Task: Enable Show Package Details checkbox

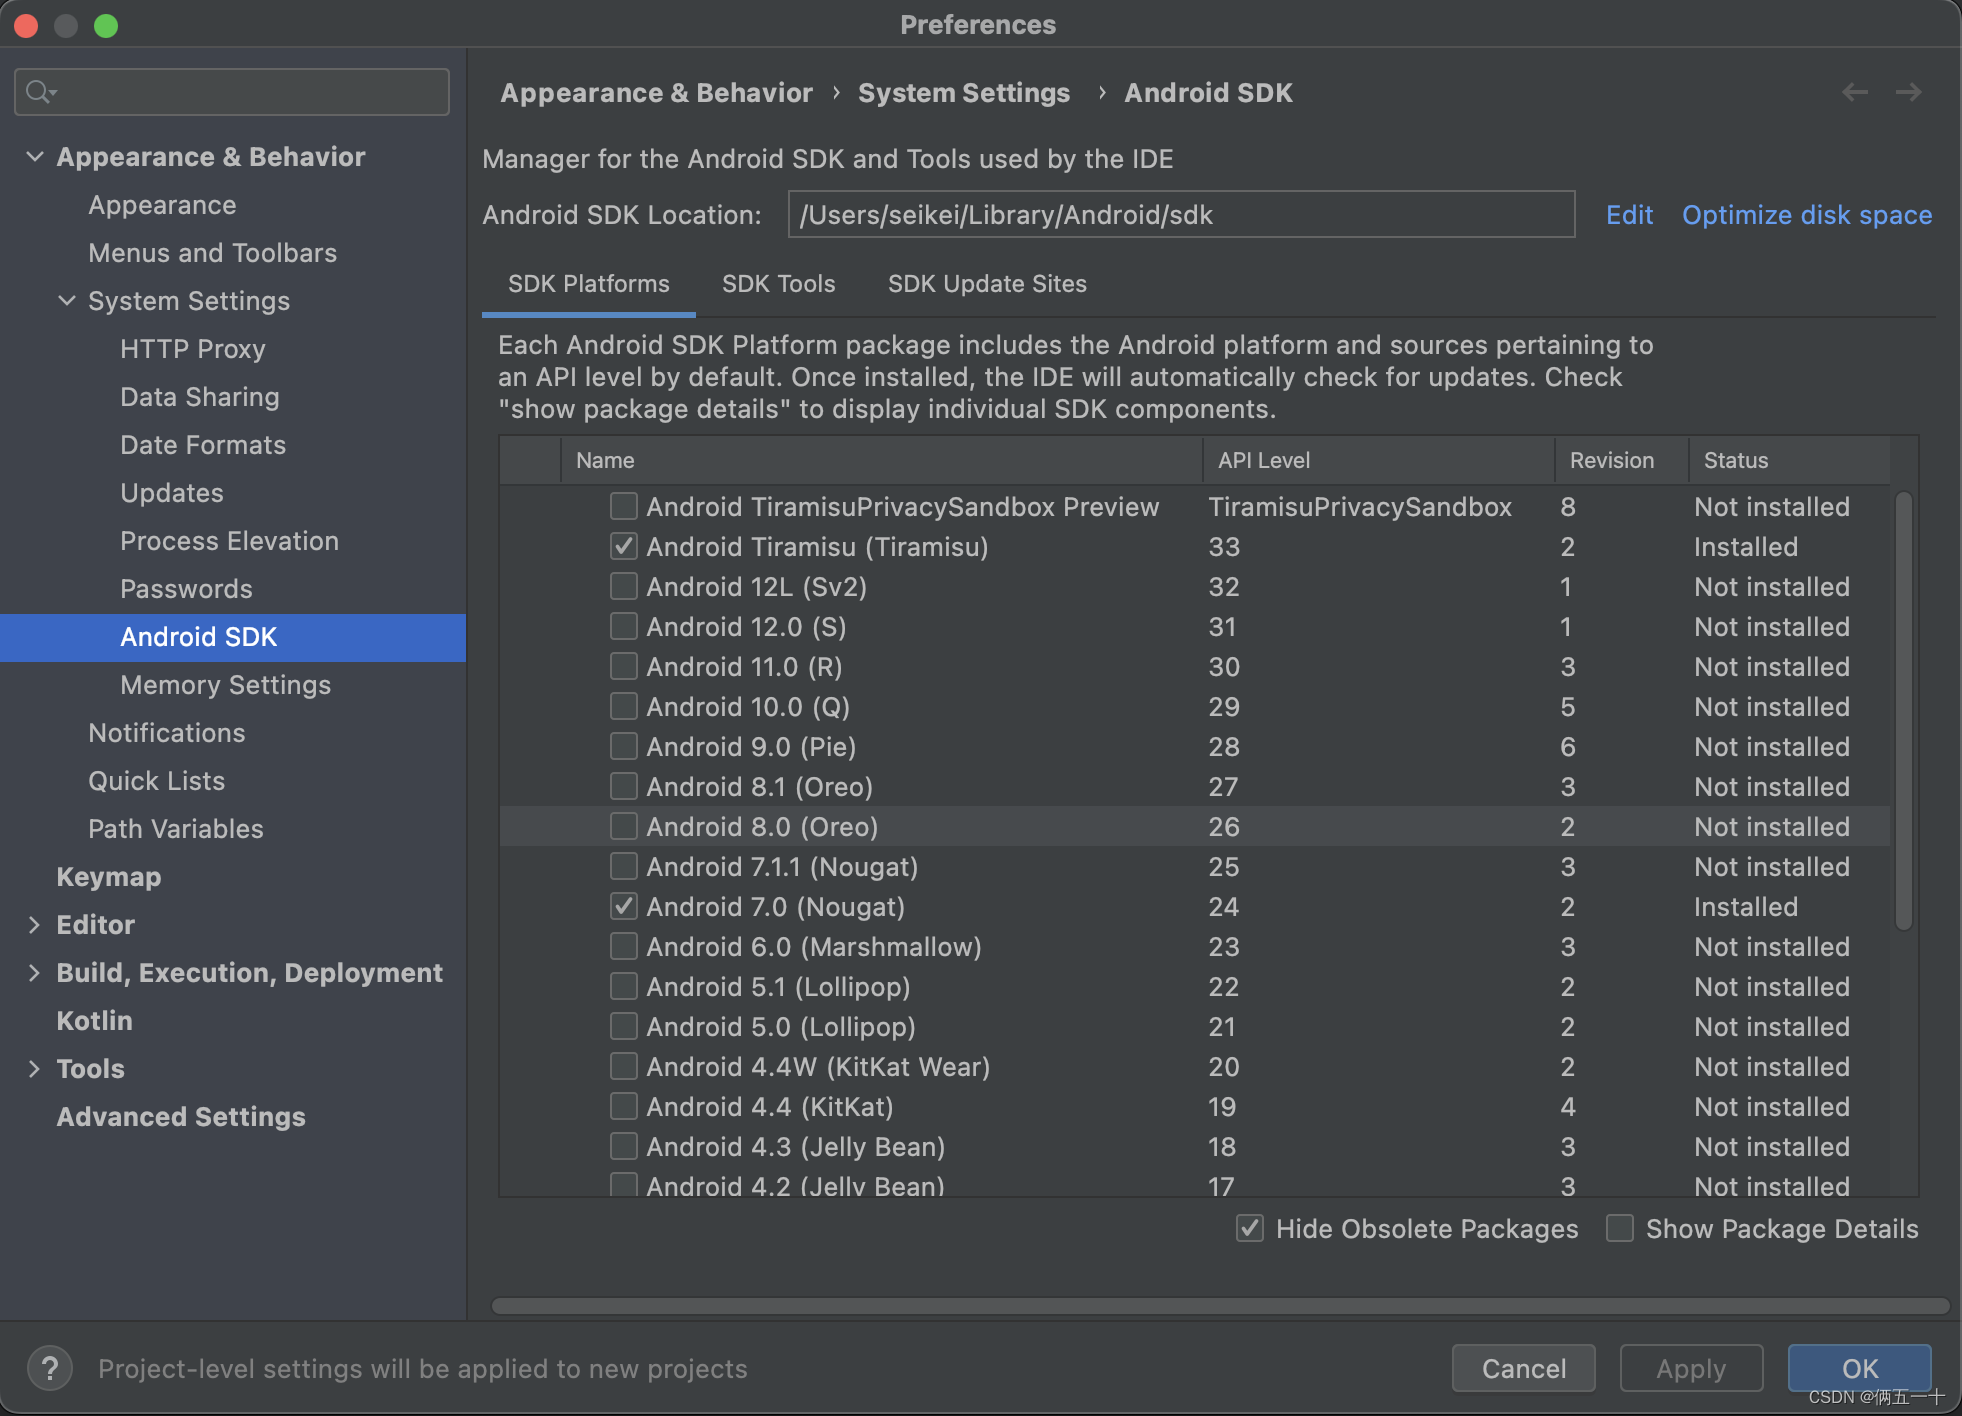Action: tap(1620, 1228)
